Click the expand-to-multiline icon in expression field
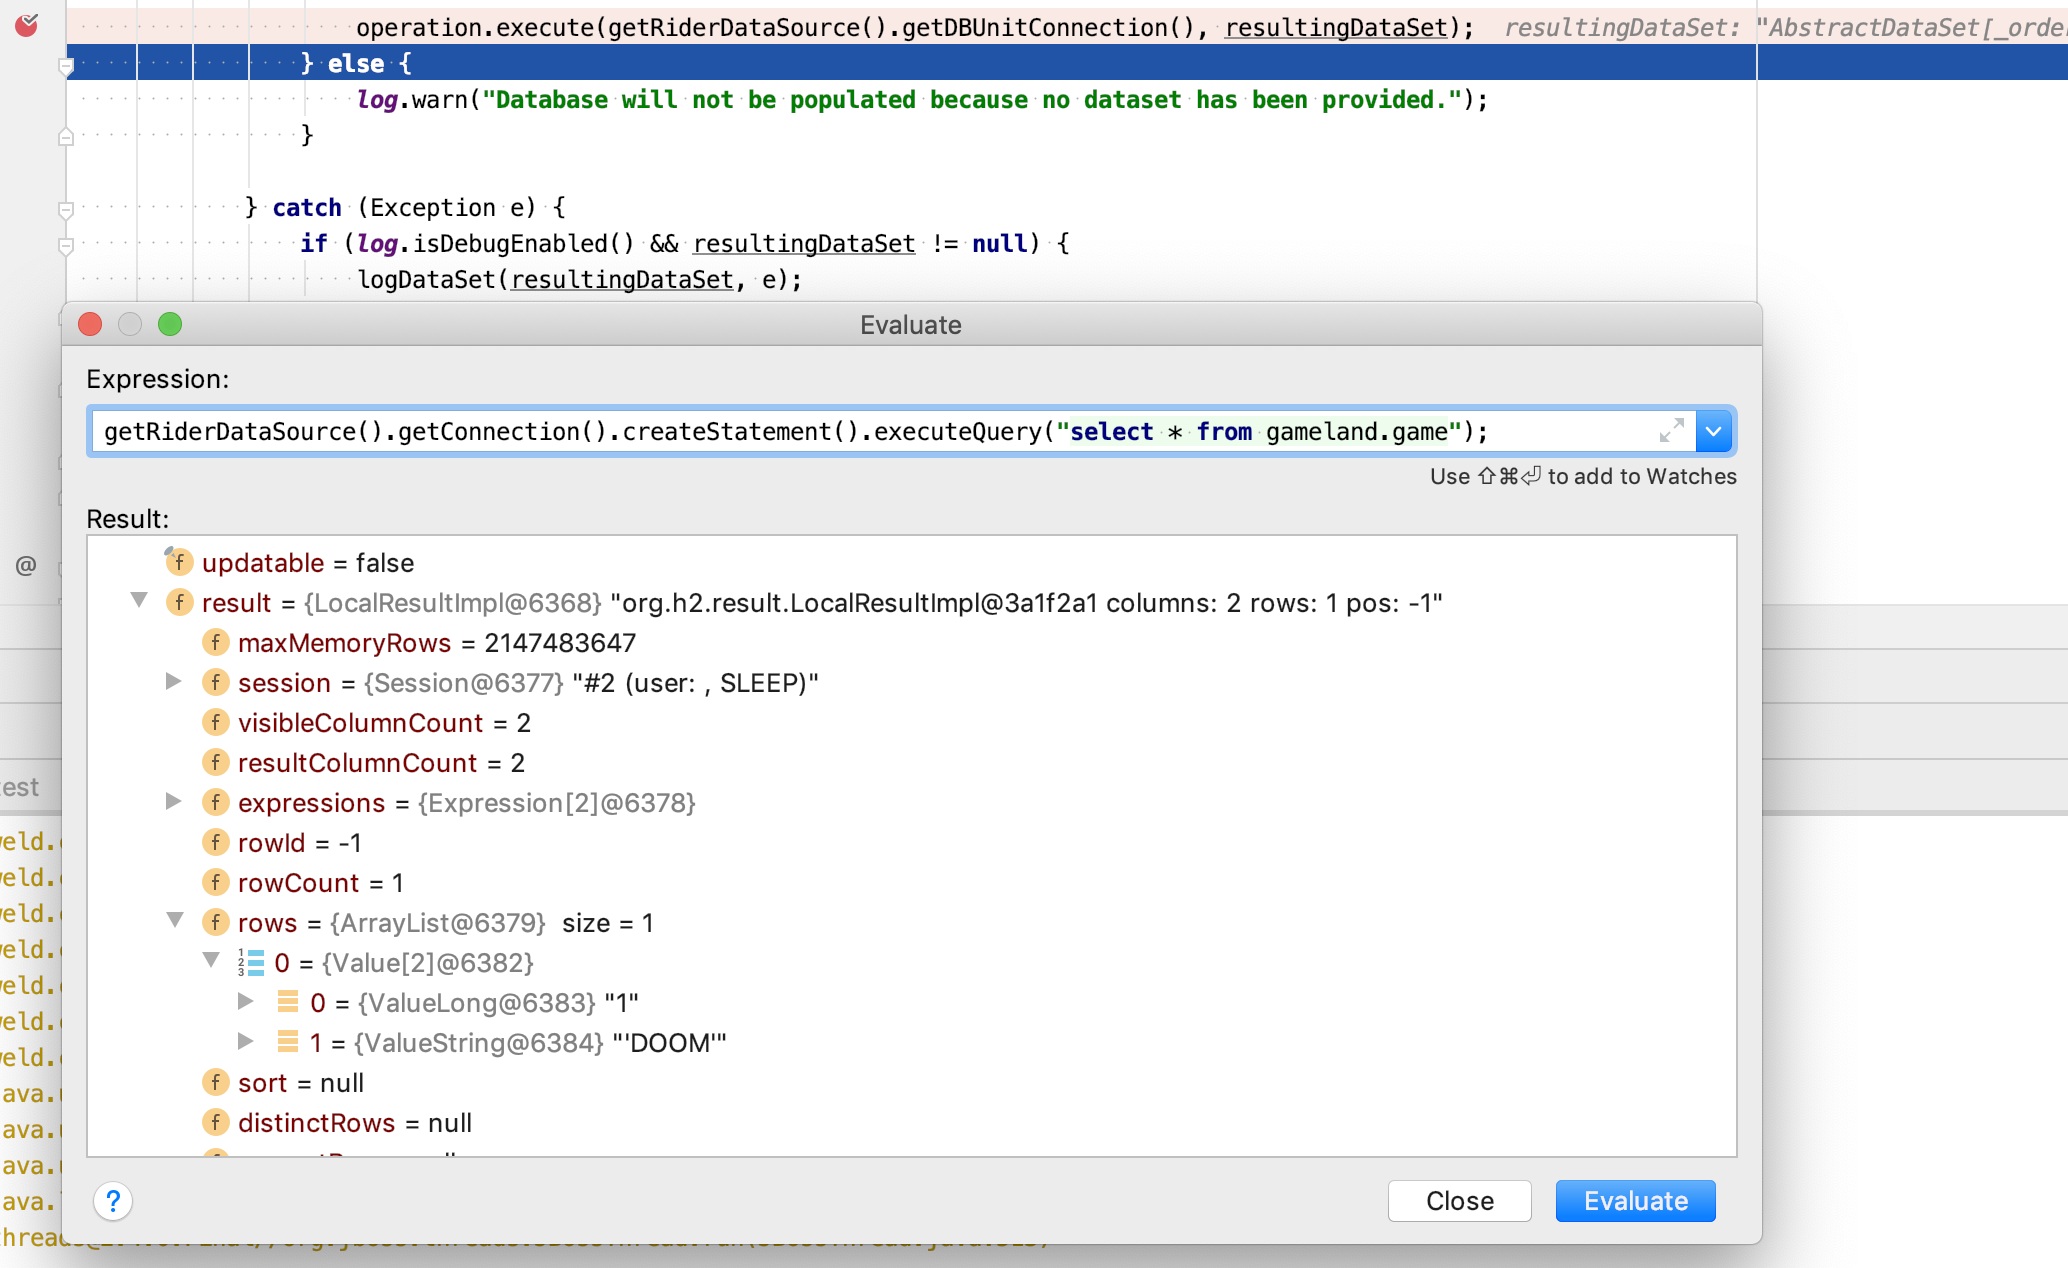The image size is (2068, 1268). tap(1671, 431)
